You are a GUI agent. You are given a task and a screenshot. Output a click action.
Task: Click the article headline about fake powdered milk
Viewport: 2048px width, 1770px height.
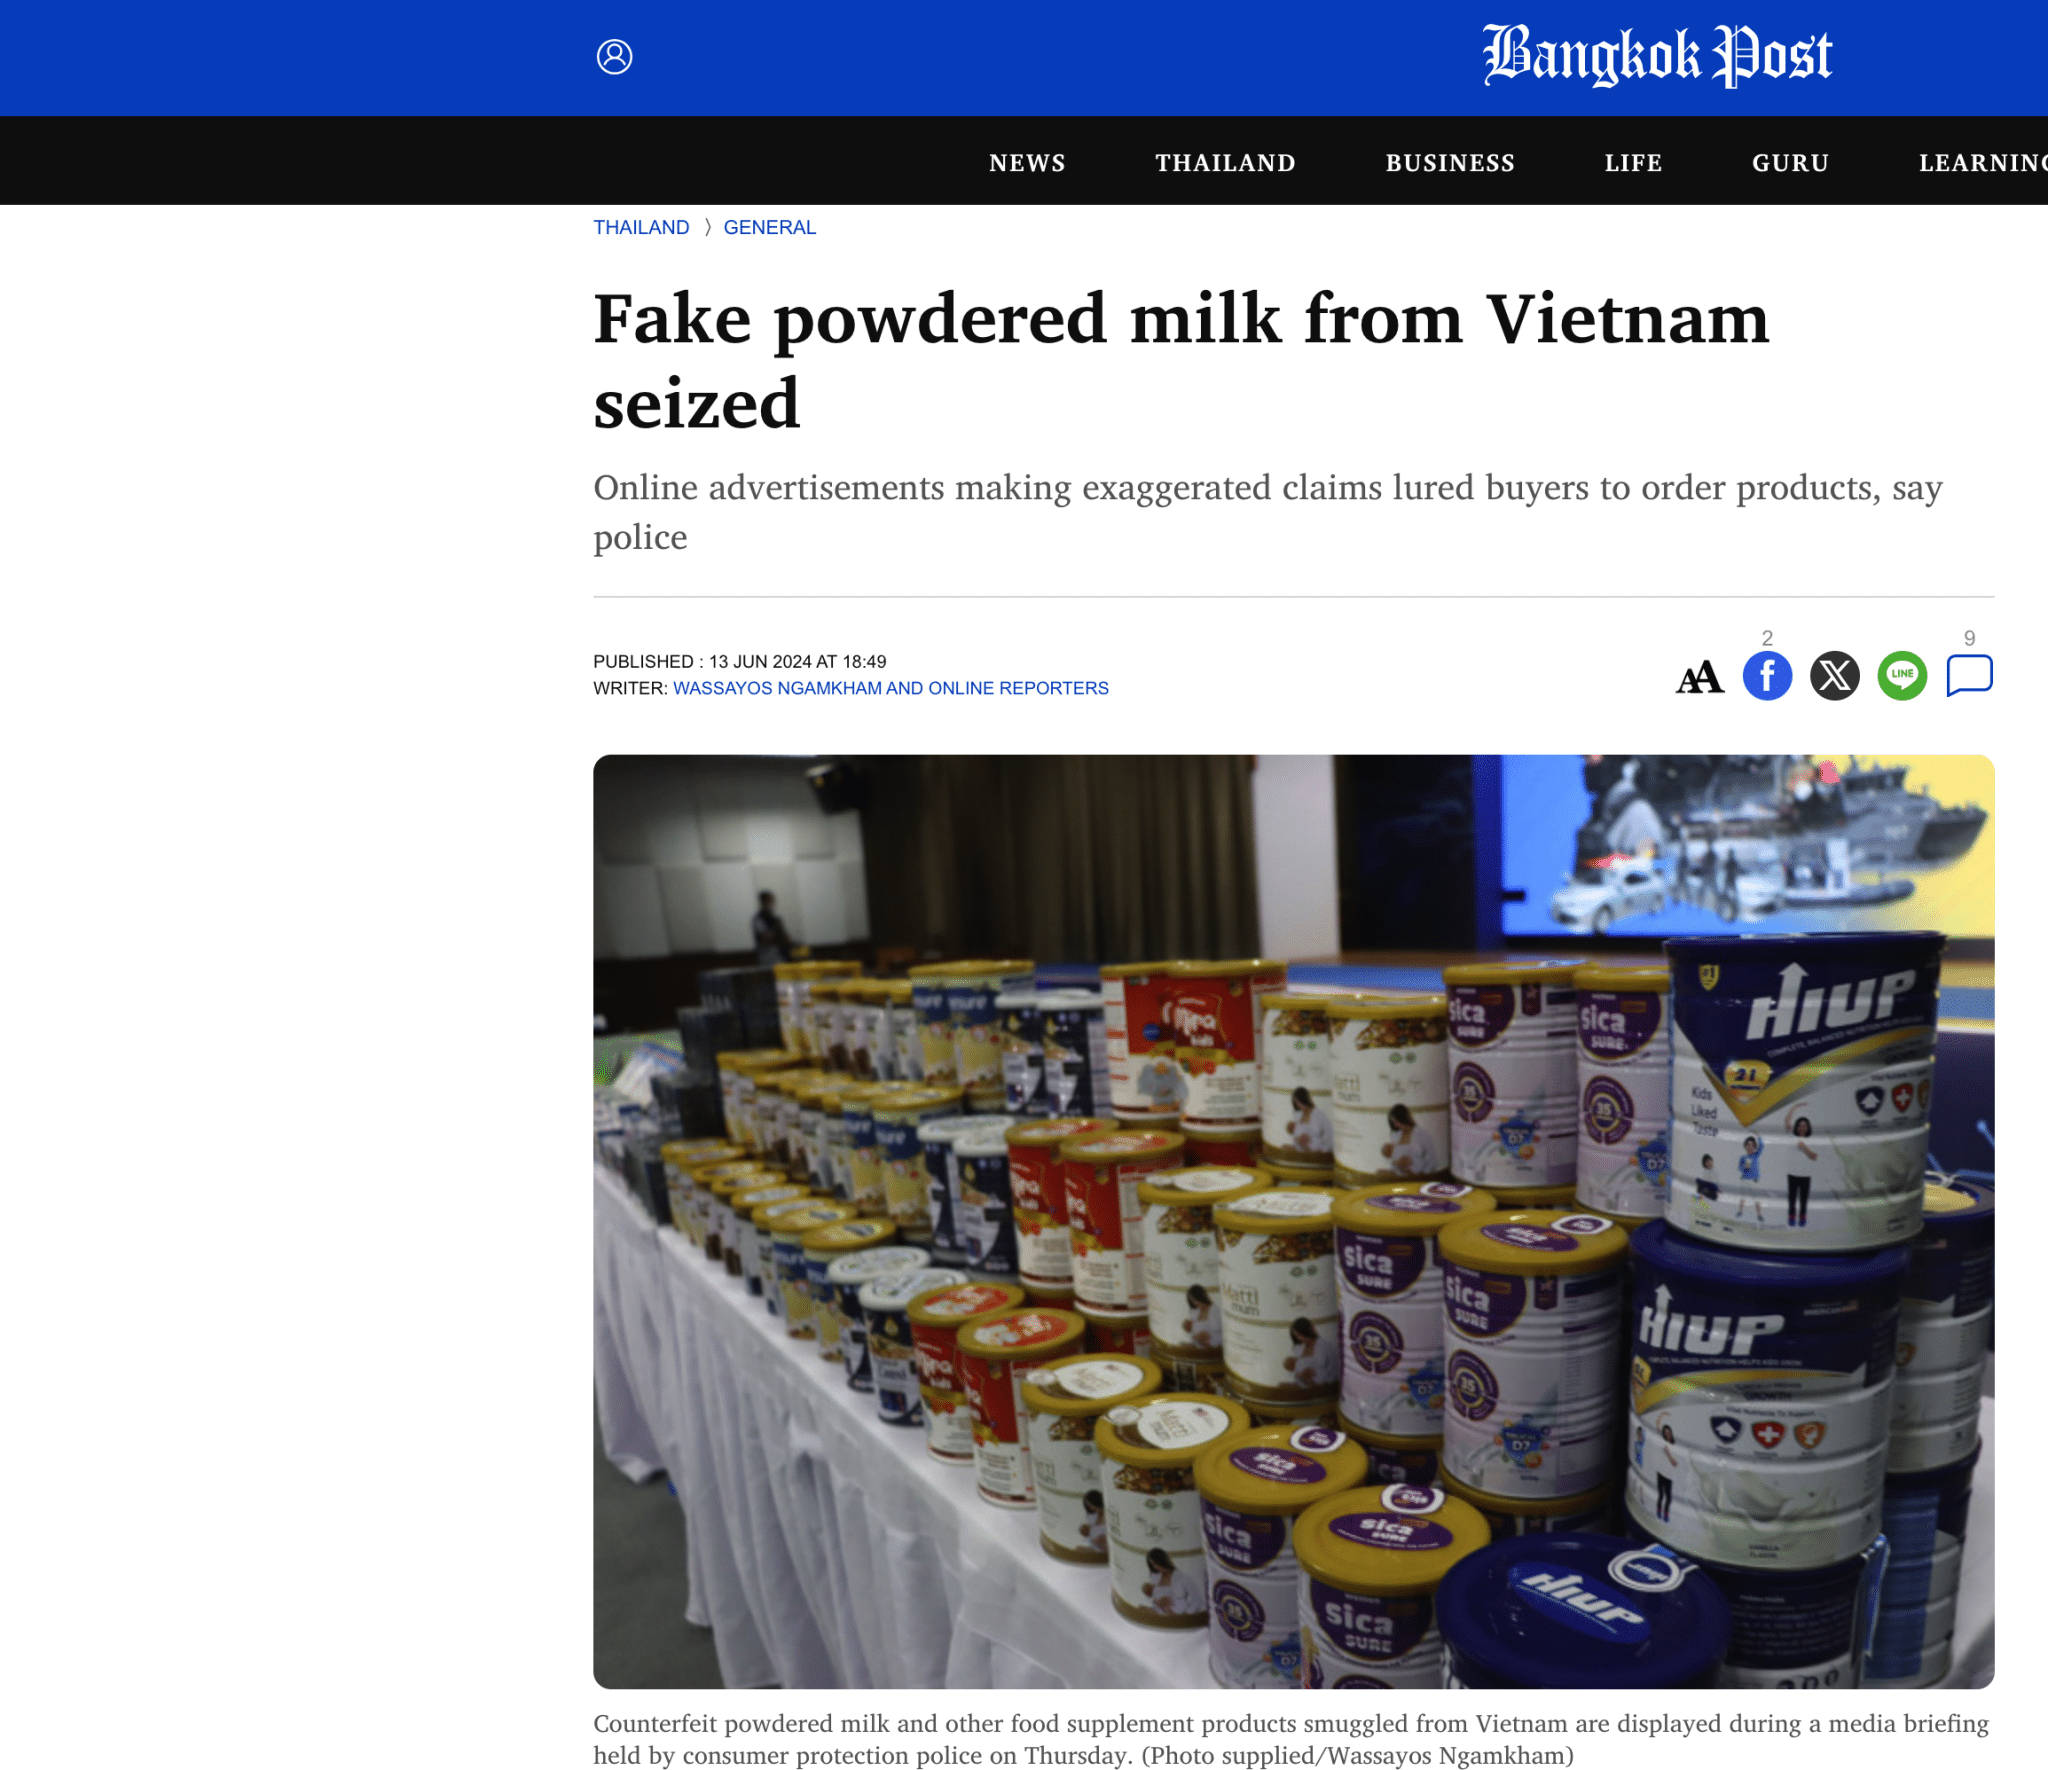pyautogui.click(x=1181, y=361)
